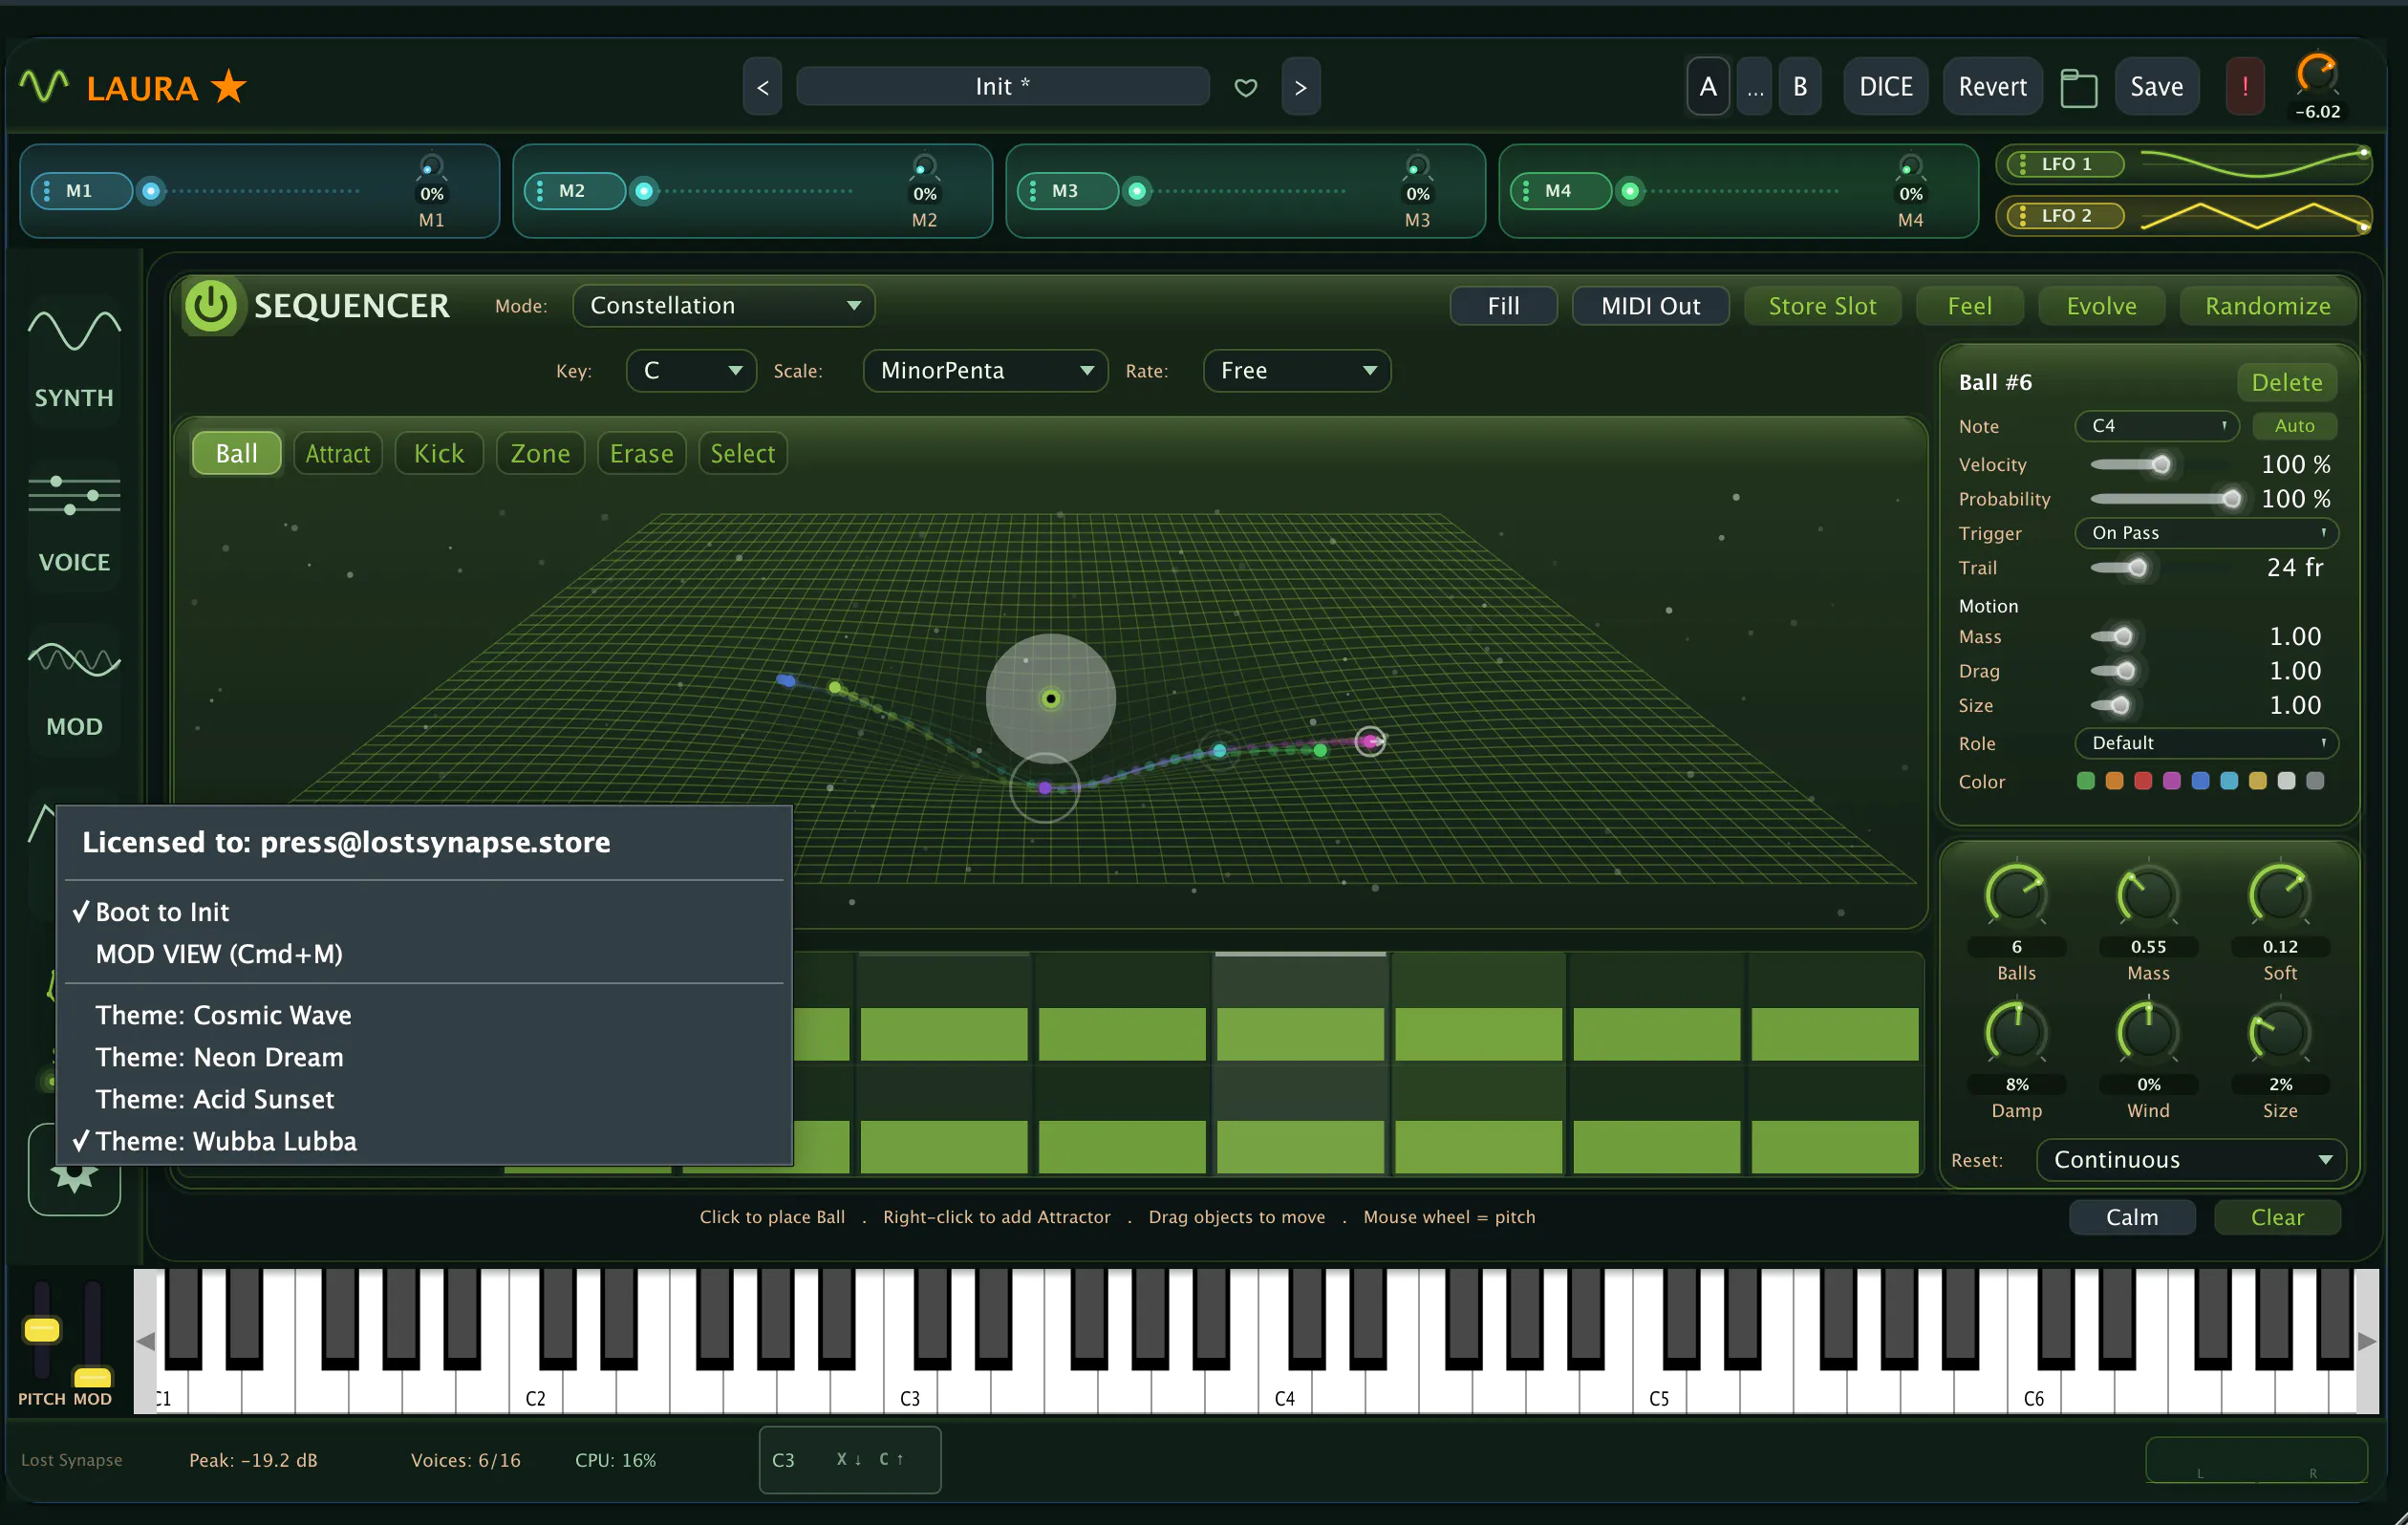Choose Theme: Acid Sunset
Viewport: 2408px width, 1525px height.
[x=424, y=1099]
